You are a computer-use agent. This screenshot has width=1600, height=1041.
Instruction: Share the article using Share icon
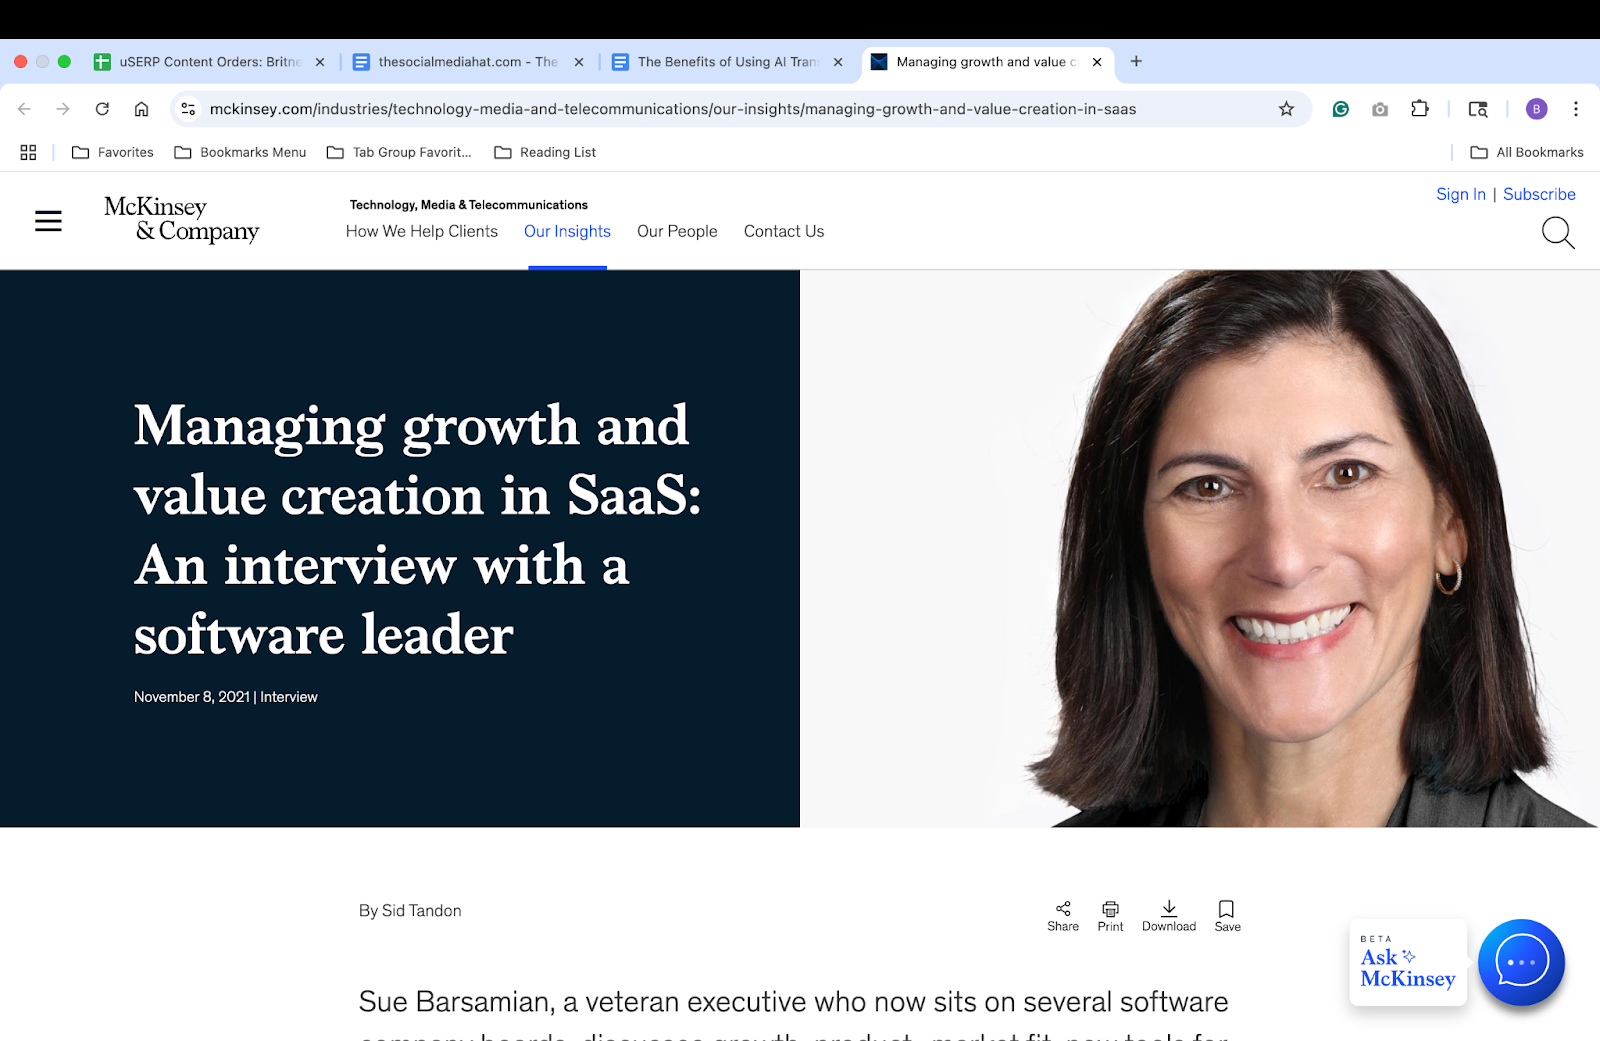(x=1063, y=915)
